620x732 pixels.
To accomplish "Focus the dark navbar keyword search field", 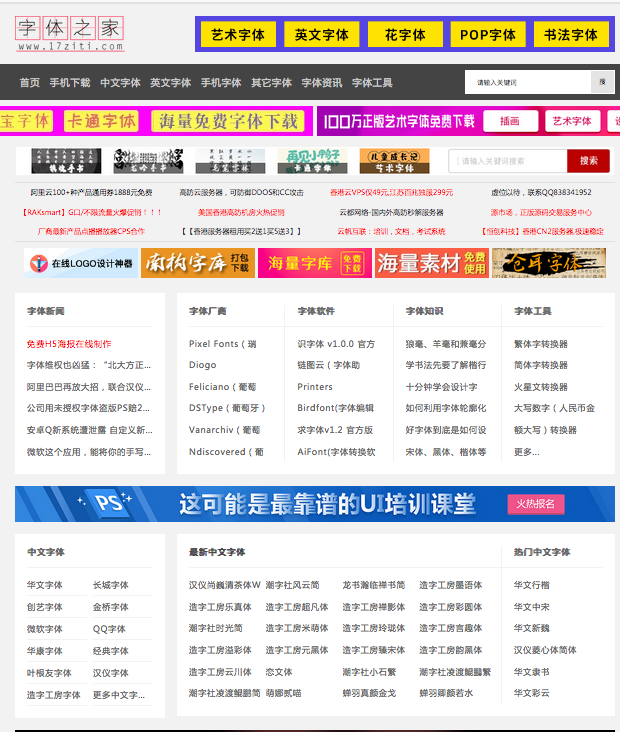I will [x=528, y=82].
